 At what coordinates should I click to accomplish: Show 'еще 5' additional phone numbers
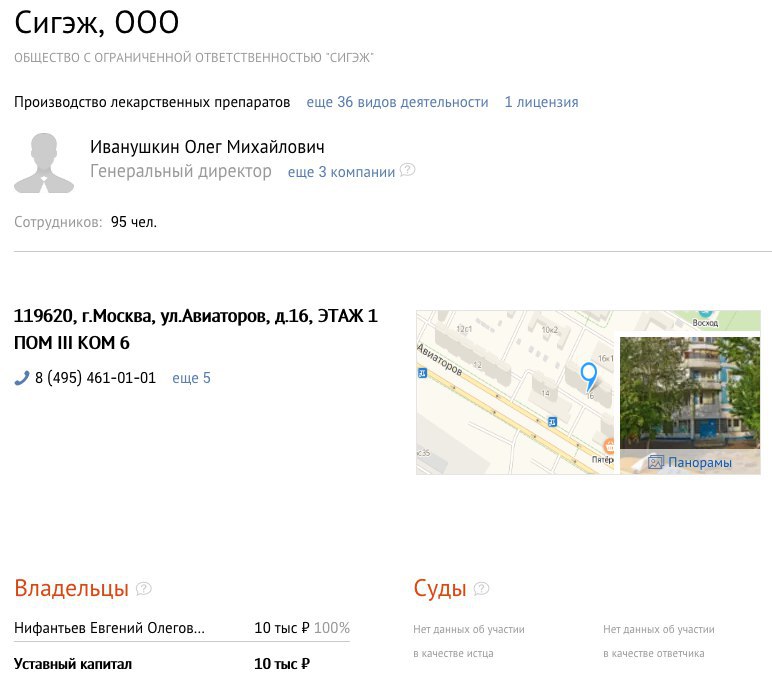coord(191,378)
